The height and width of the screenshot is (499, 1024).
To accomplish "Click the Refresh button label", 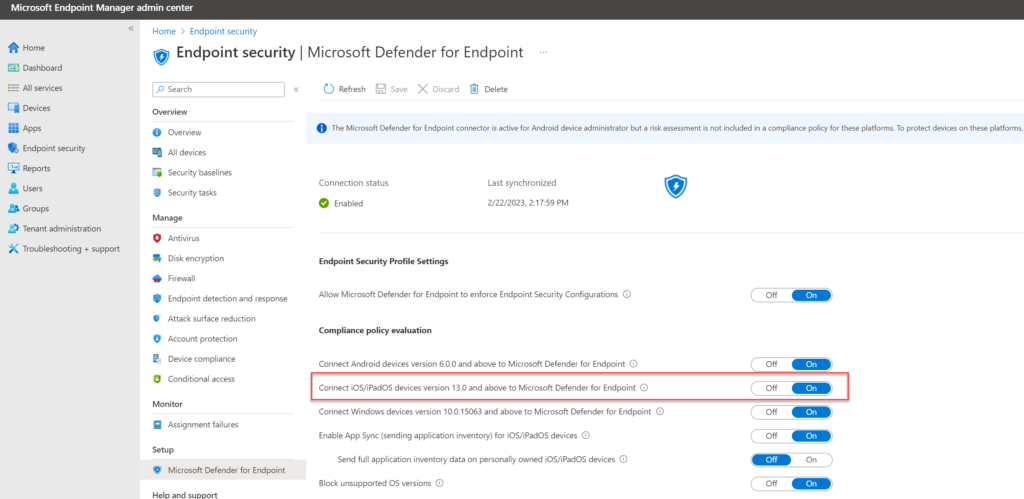I will click(352, 89).
